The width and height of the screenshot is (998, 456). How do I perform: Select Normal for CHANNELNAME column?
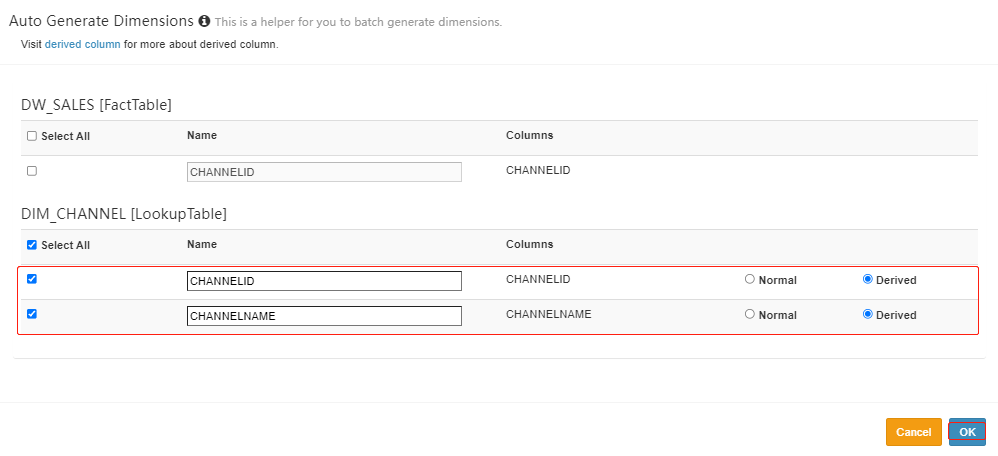point(750,314)
